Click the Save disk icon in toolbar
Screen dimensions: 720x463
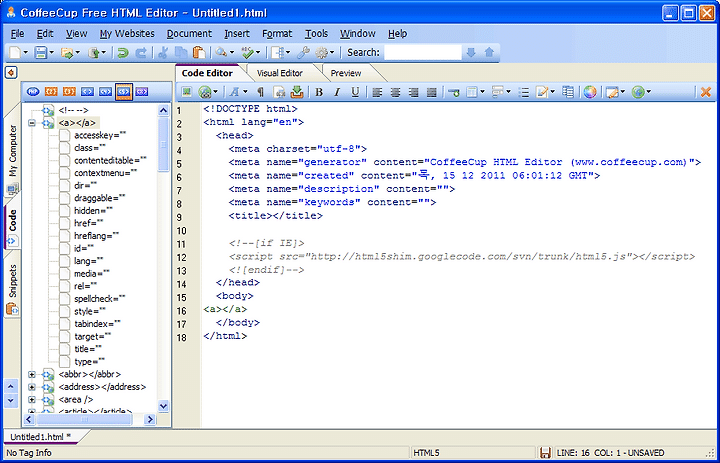coord(41,53)
